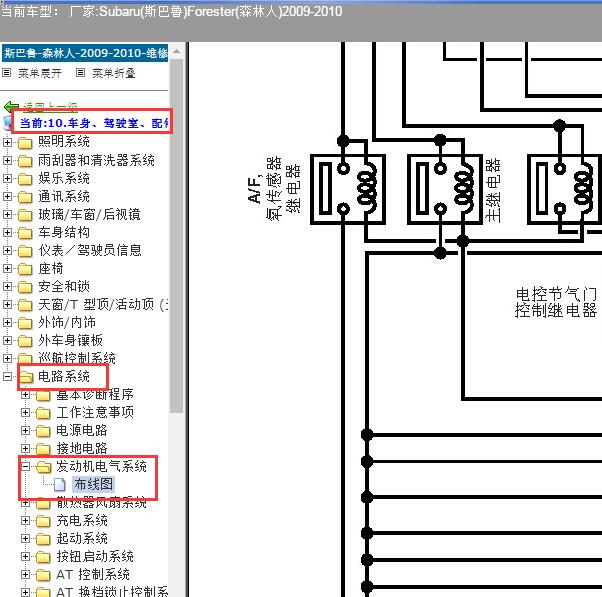Click the 外饰/内饰 folder icon
Screen dimensions: 602x597
[x=25, y=323]
